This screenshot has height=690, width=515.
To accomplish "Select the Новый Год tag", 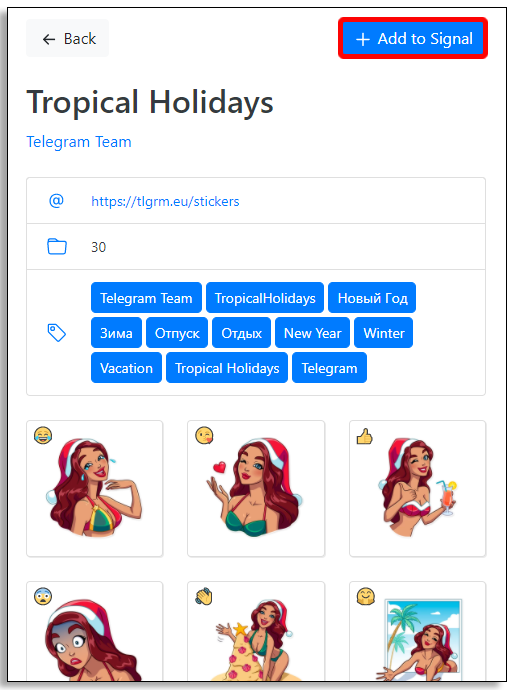I will coord(372,298).
